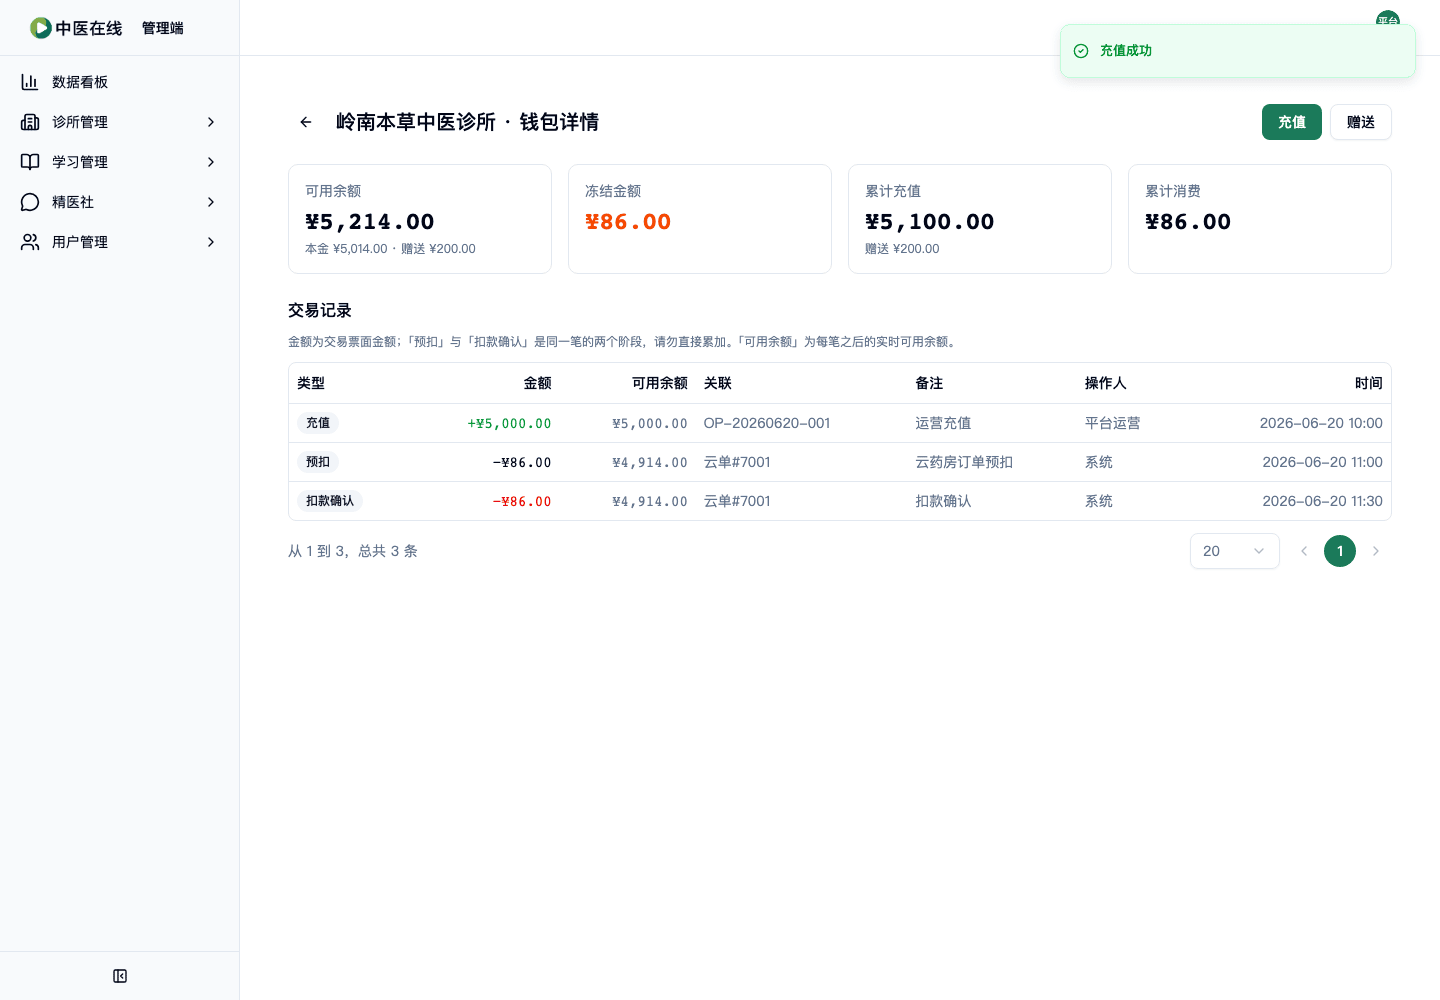Expand 精医社 submenu chevron

coord(211,202)
